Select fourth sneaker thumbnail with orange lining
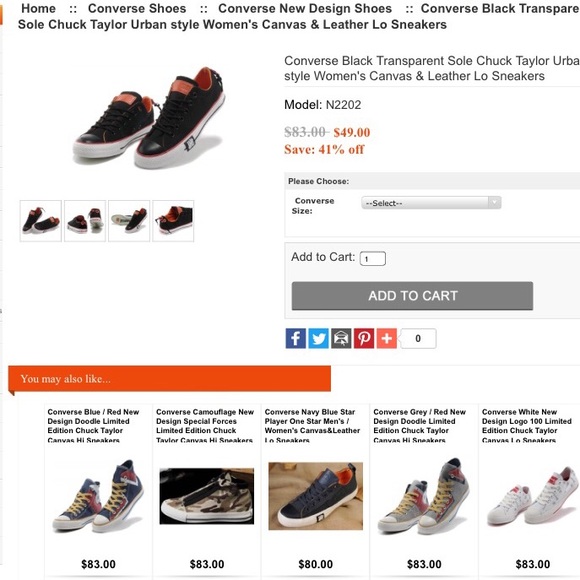 click(x=173, y=221)
